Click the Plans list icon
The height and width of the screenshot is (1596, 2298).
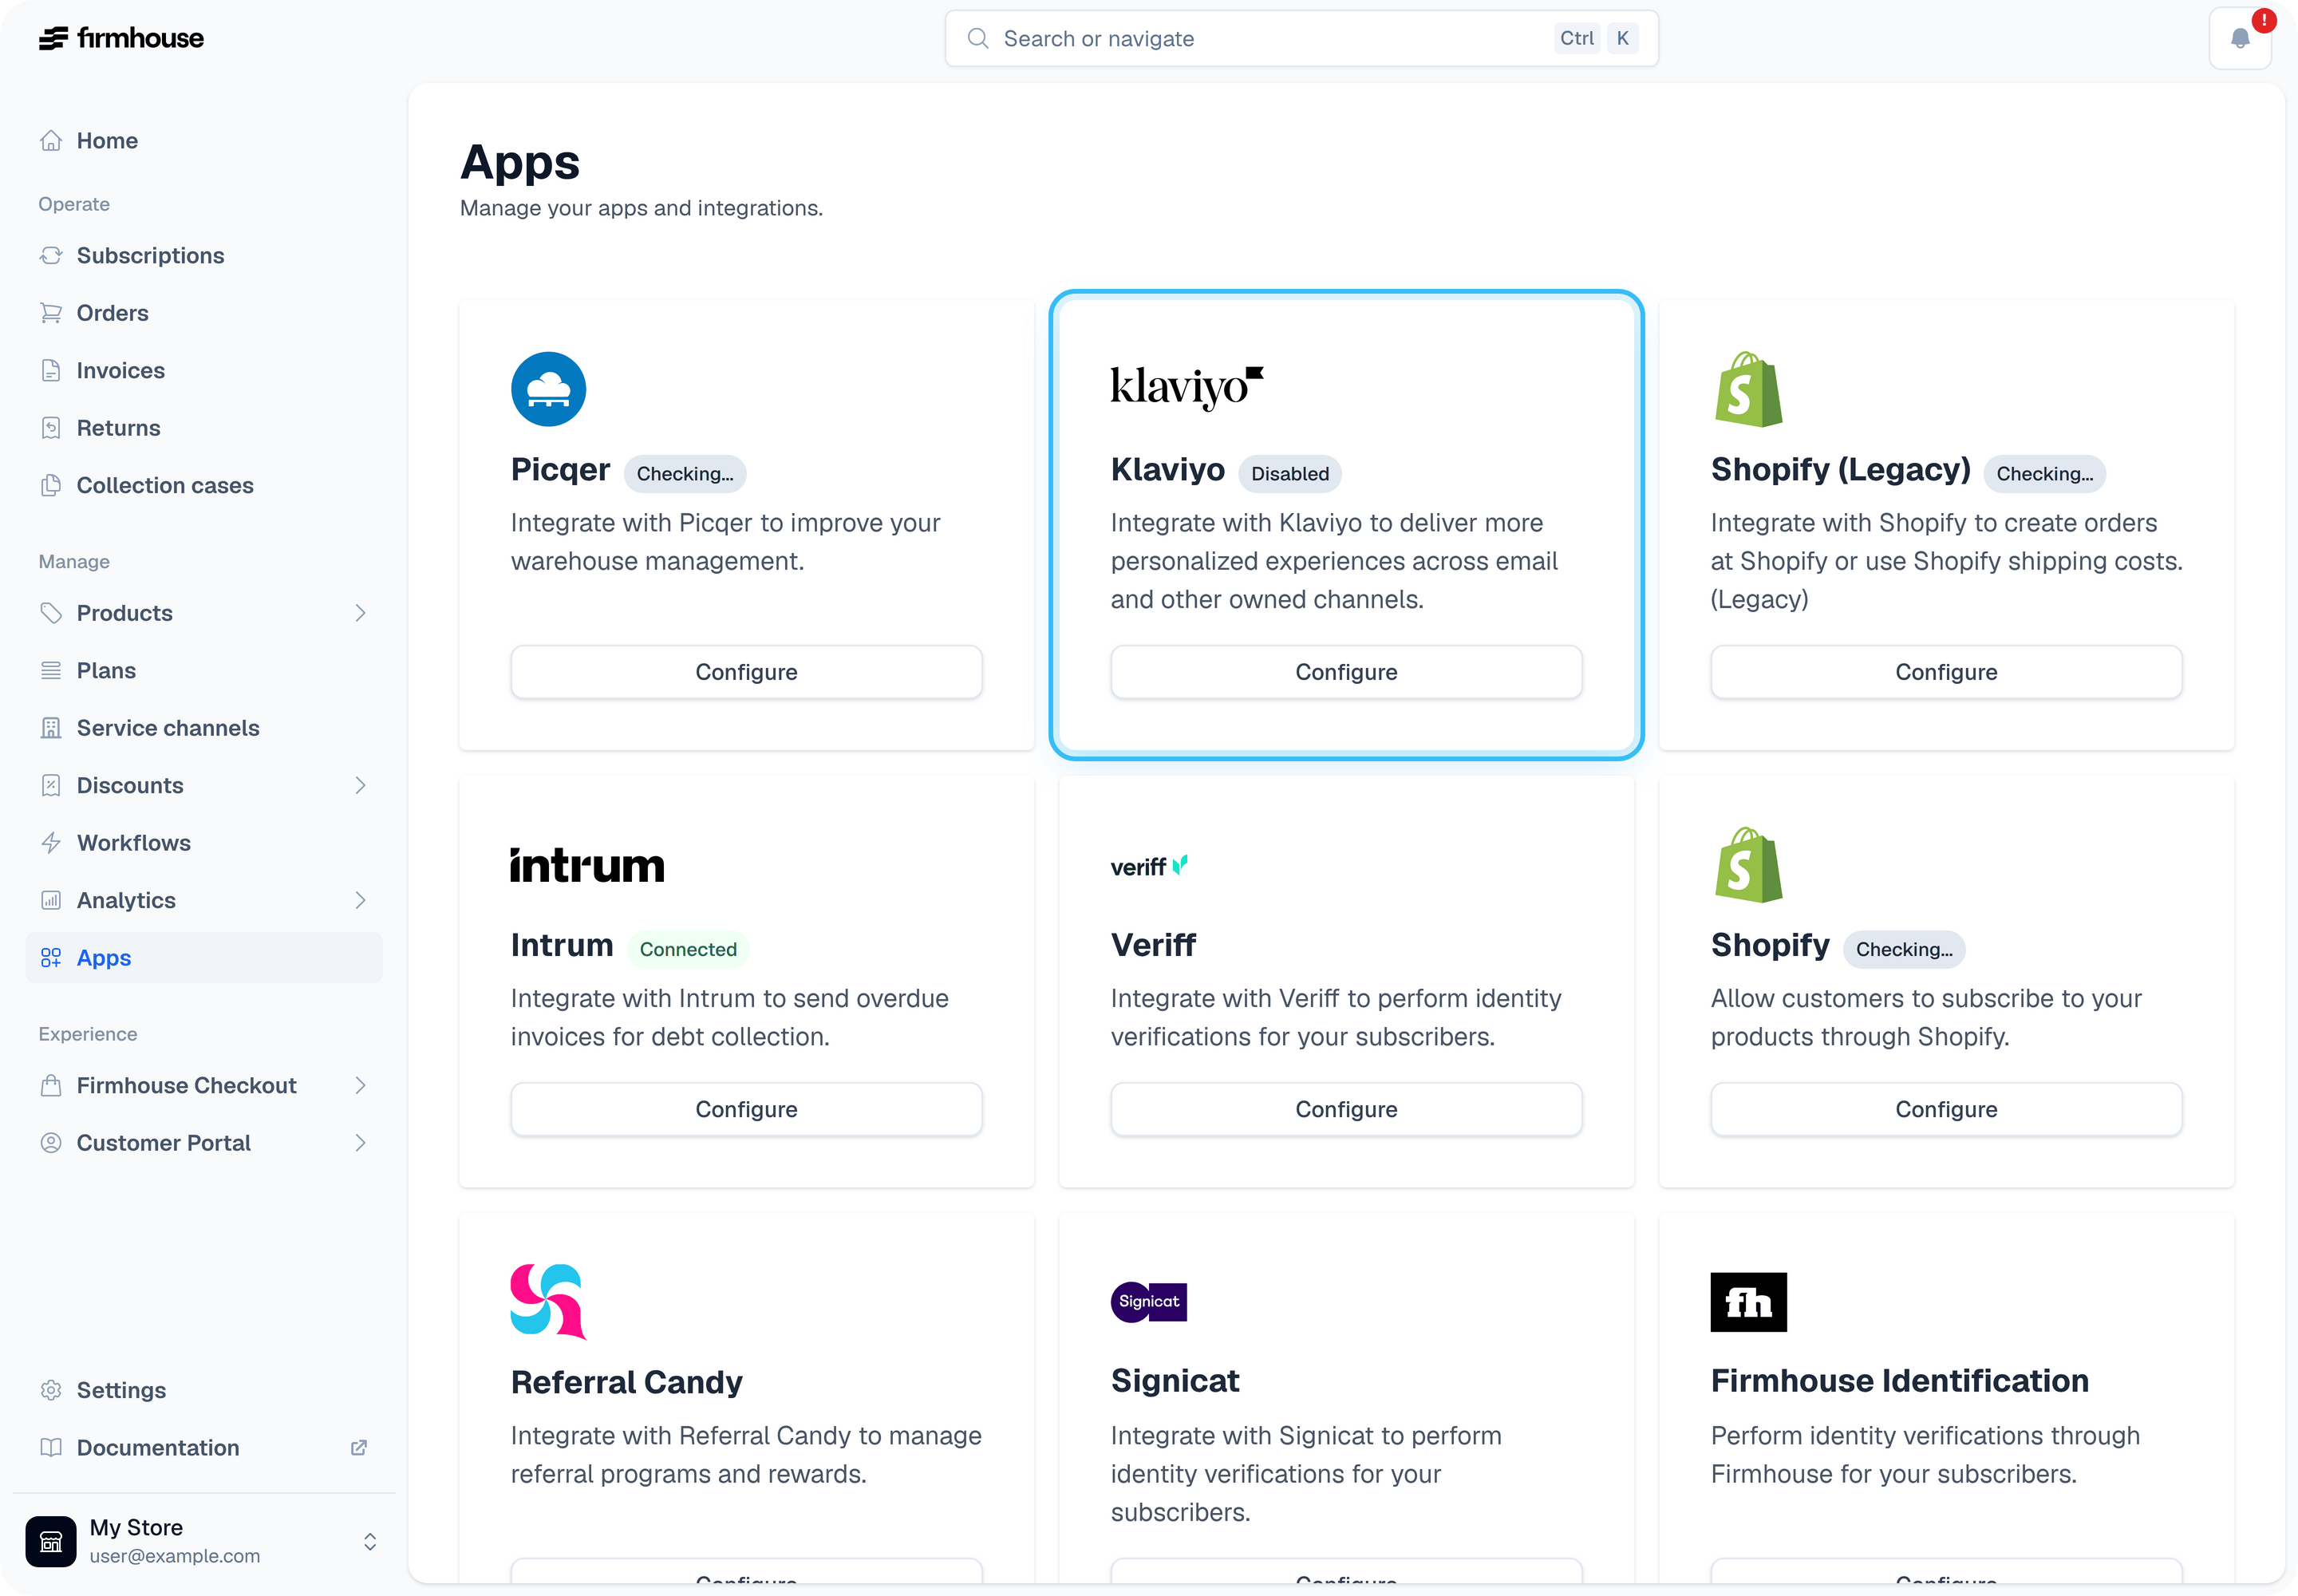point(51,671)
